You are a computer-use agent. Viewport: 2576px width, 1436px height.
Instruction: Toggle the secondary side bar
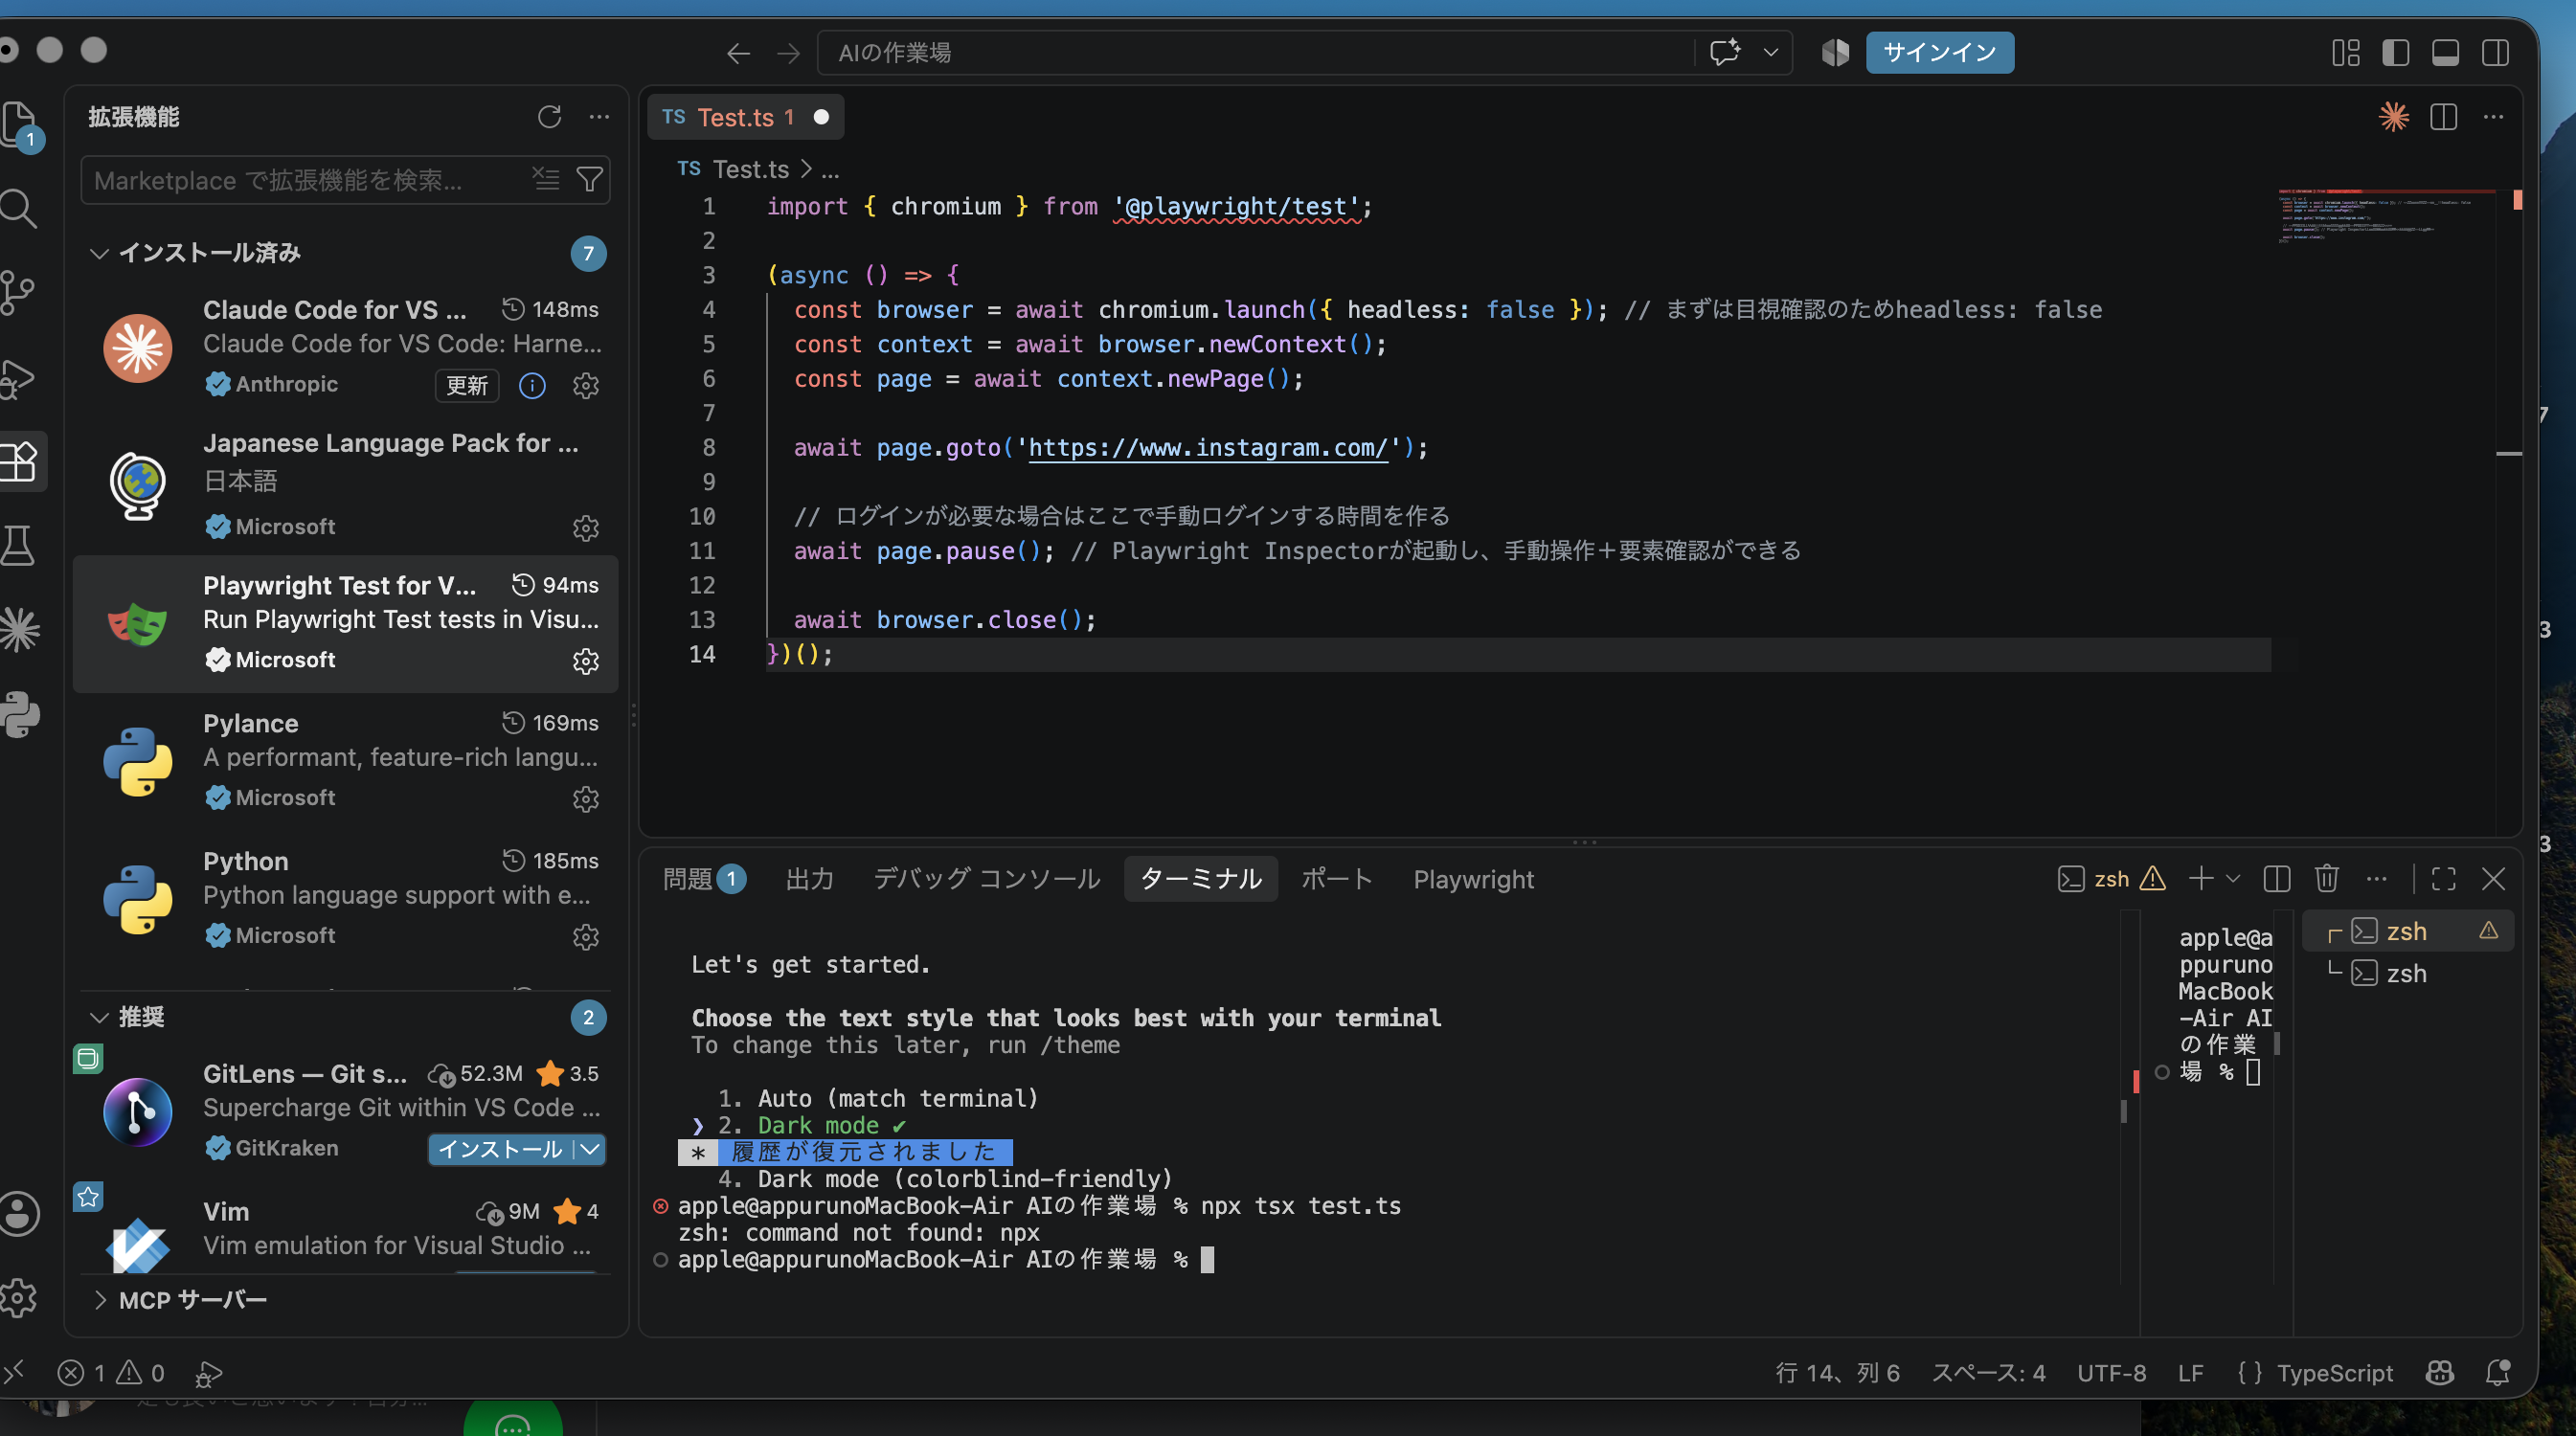tap(2496, 53)
